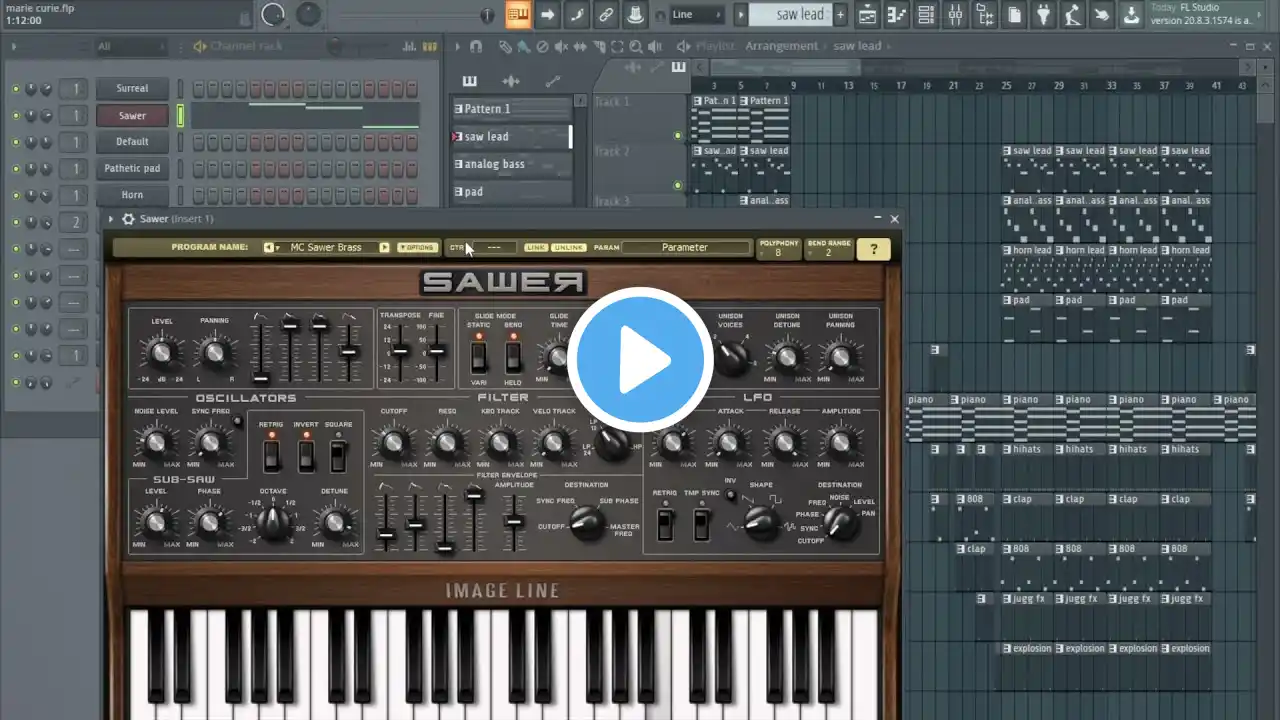Select the Horn channel button
The width and height of the screenshot is (1280, 720).
tap(132, 195)
